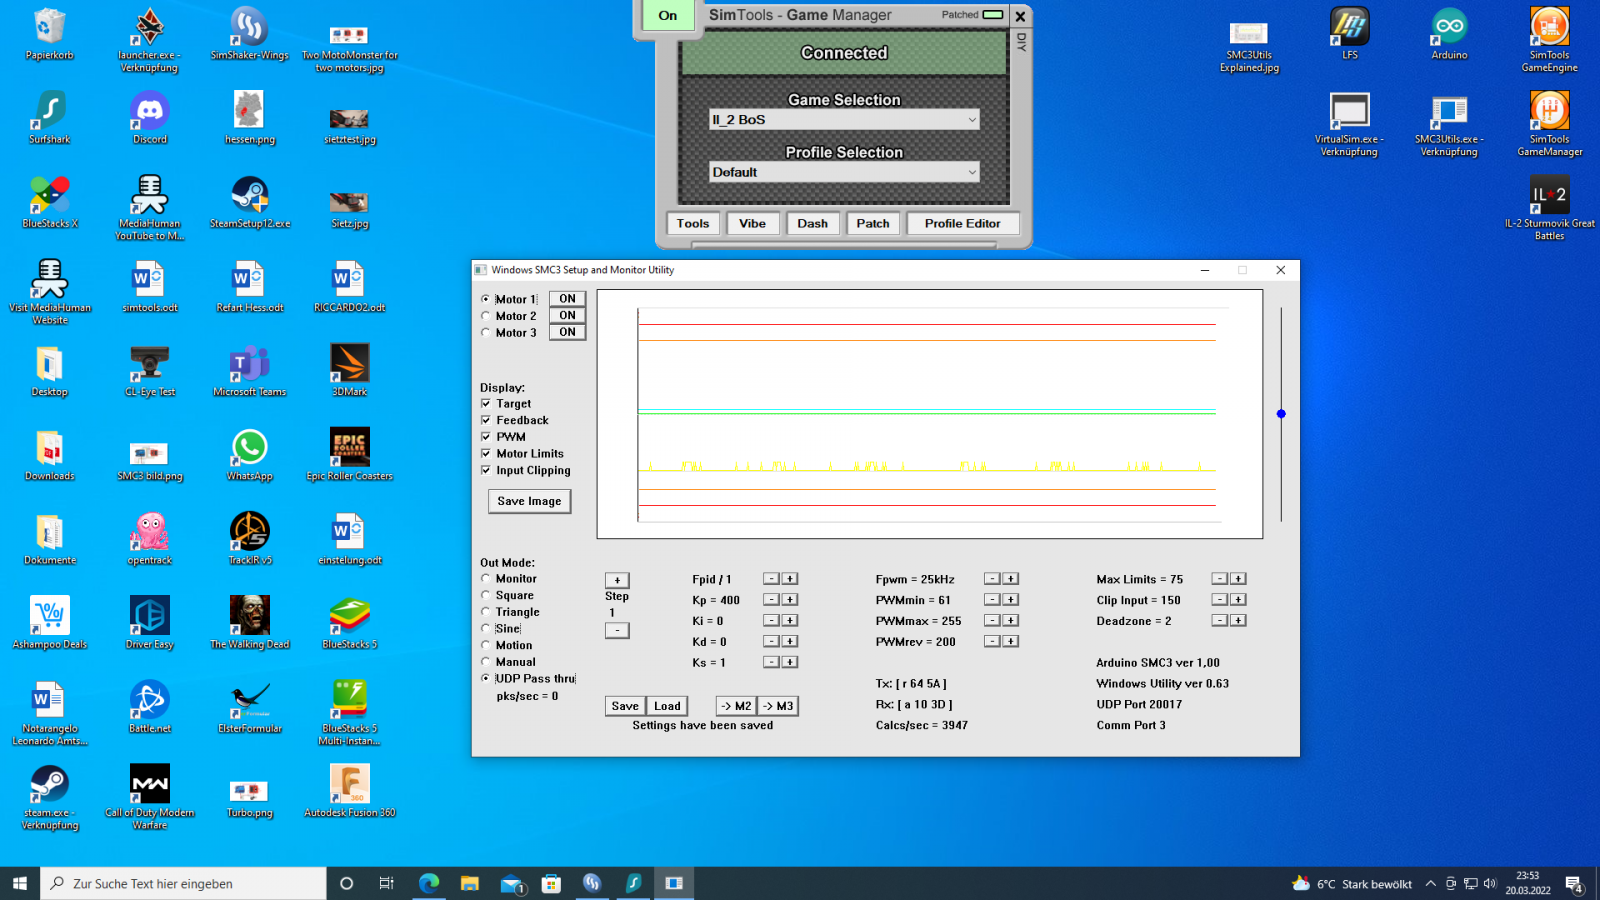This screenshot has width=1600, height=900.
Task: Select the Motor 3 radio button
Action: [486, 333]
